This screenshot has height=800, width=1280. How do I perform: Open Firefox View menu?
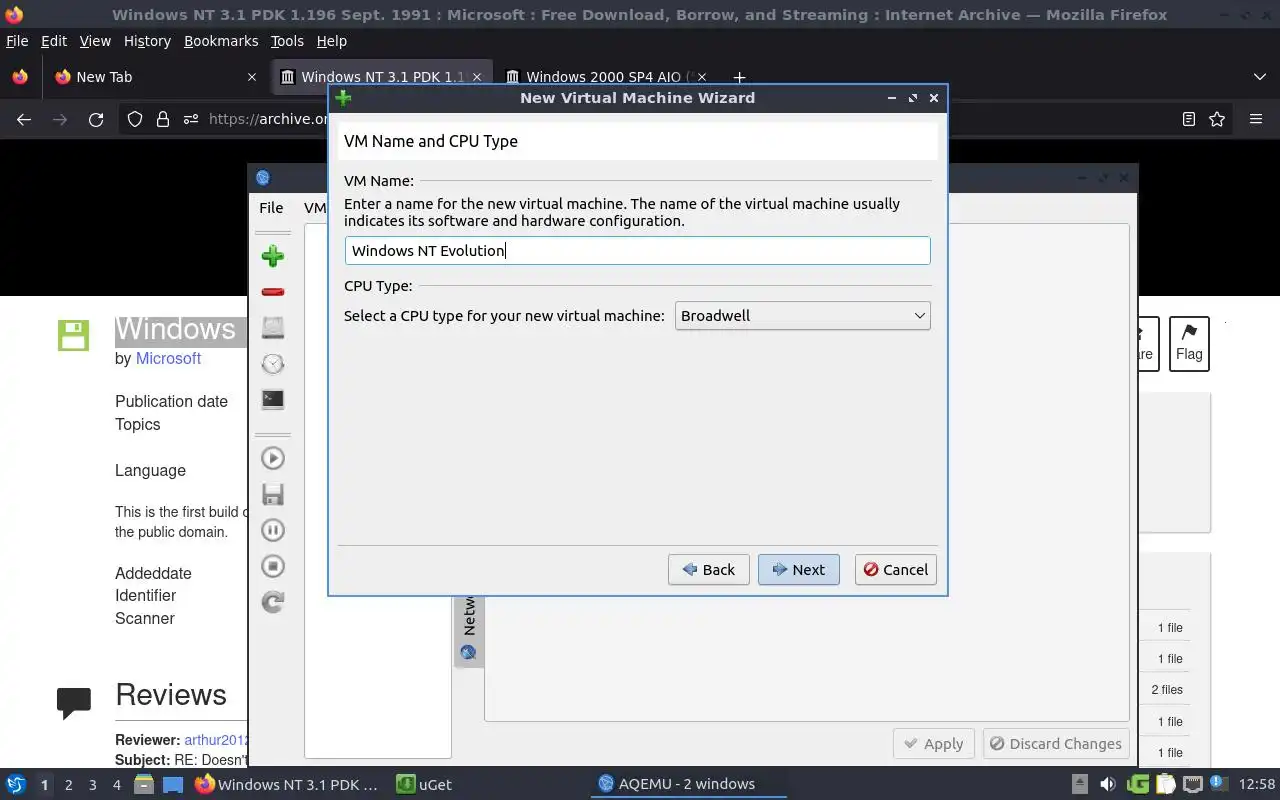95,41
